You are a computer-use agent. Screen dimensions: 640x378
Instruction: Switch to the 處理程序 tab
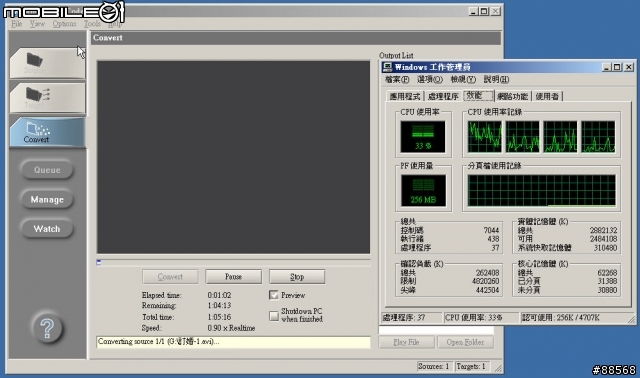pos(443,96)
